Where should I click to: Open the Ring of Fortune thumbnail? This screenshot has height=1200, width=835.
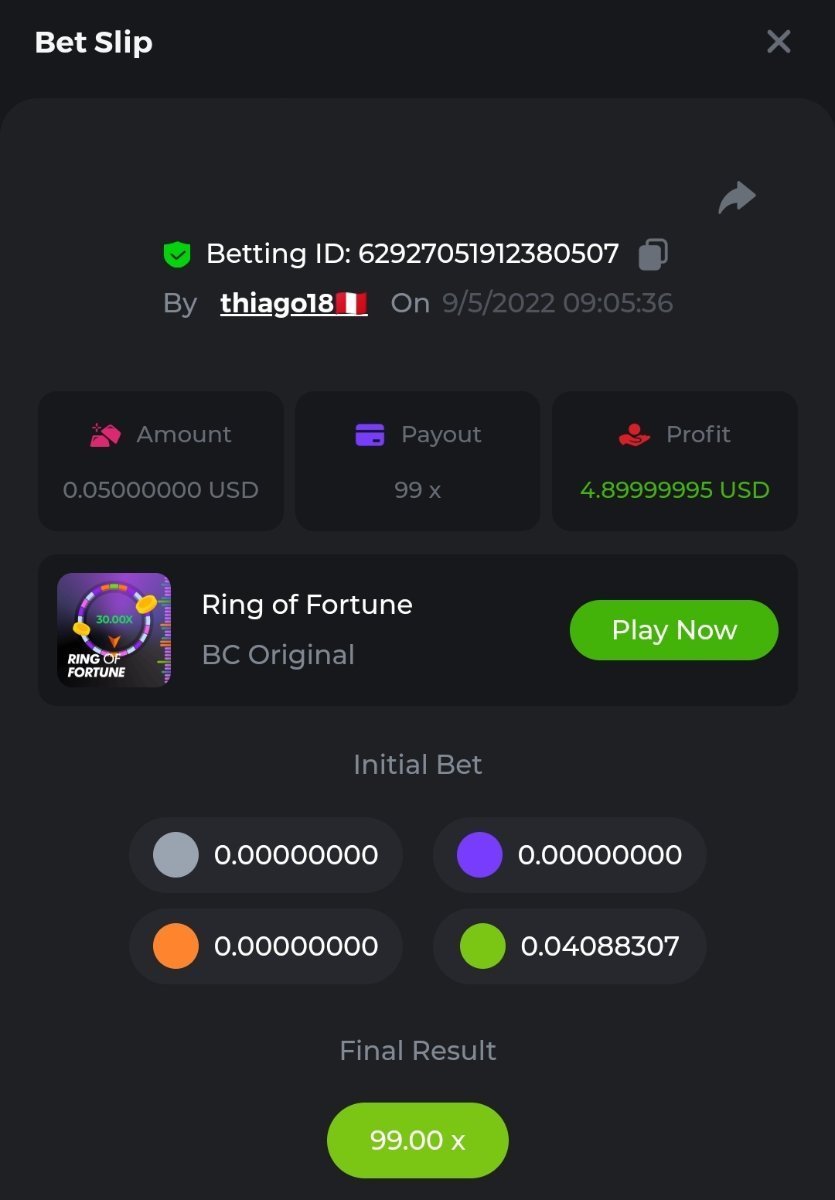(x=114, y=630)
